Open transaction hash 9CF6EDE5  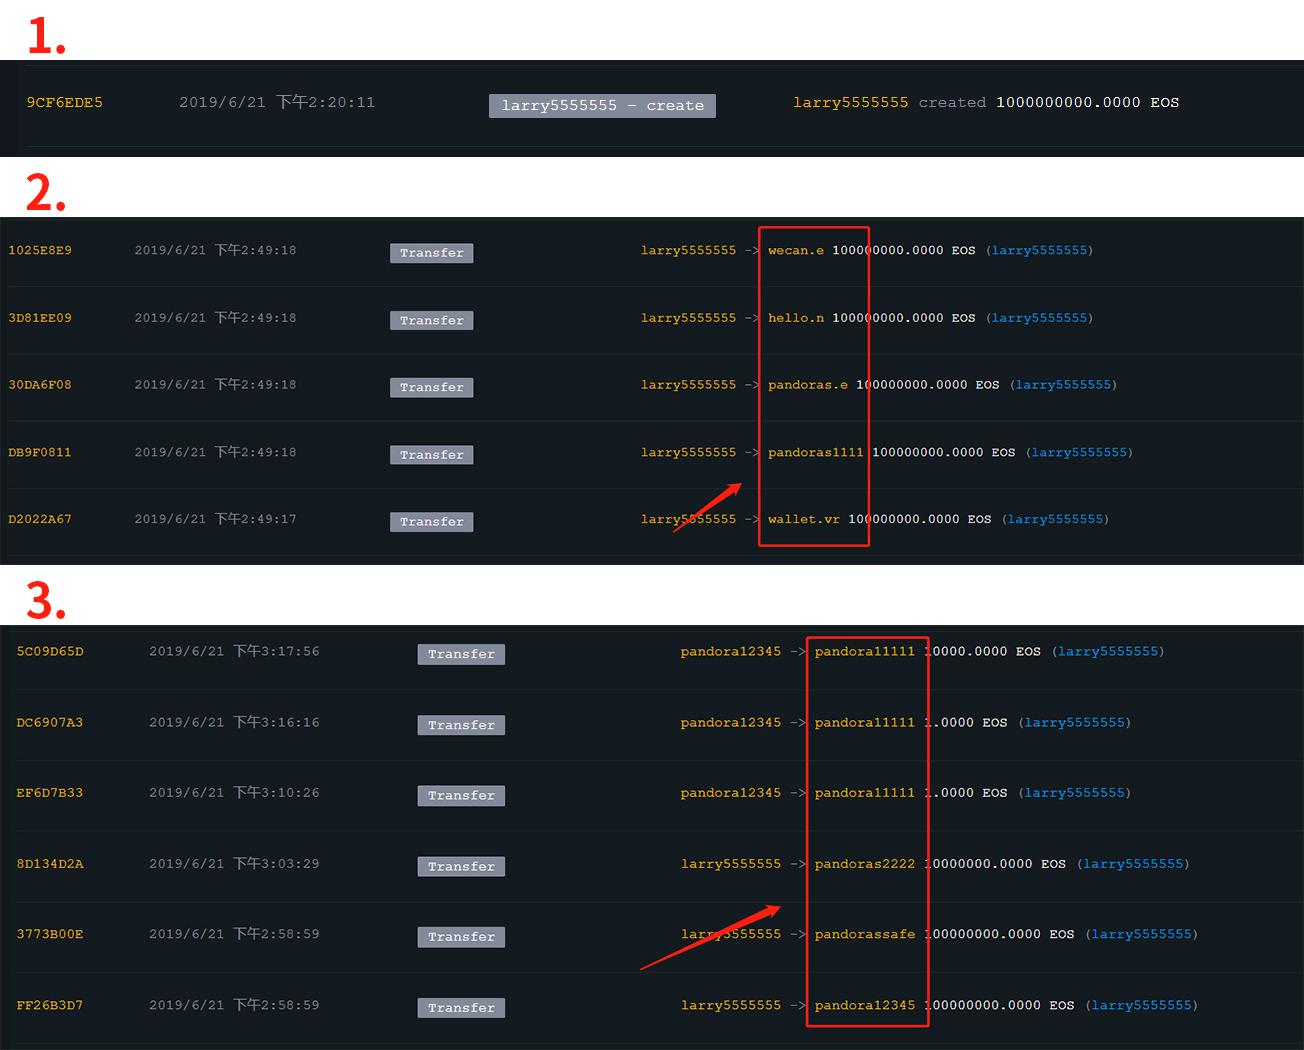65,102
